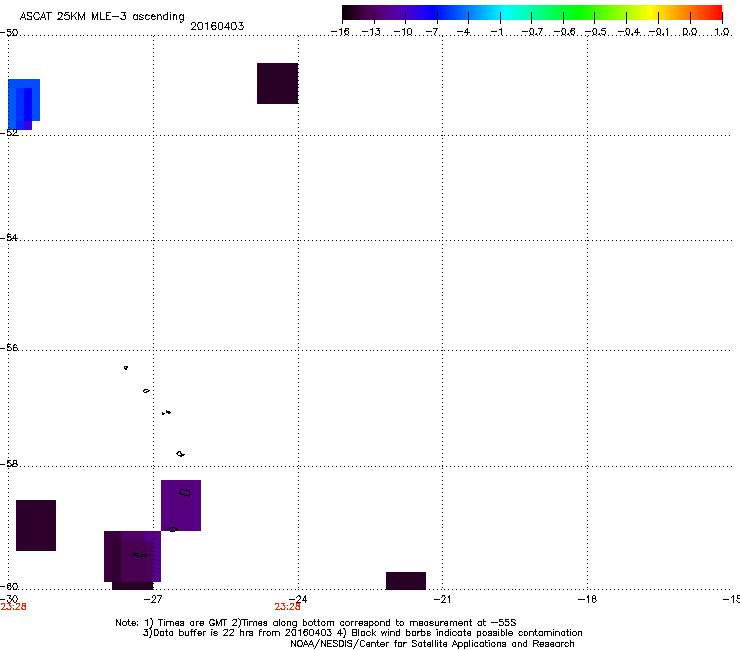Select the -0.5 color scale value
This screenshot has width=740, height=650.
pos(595,32)
